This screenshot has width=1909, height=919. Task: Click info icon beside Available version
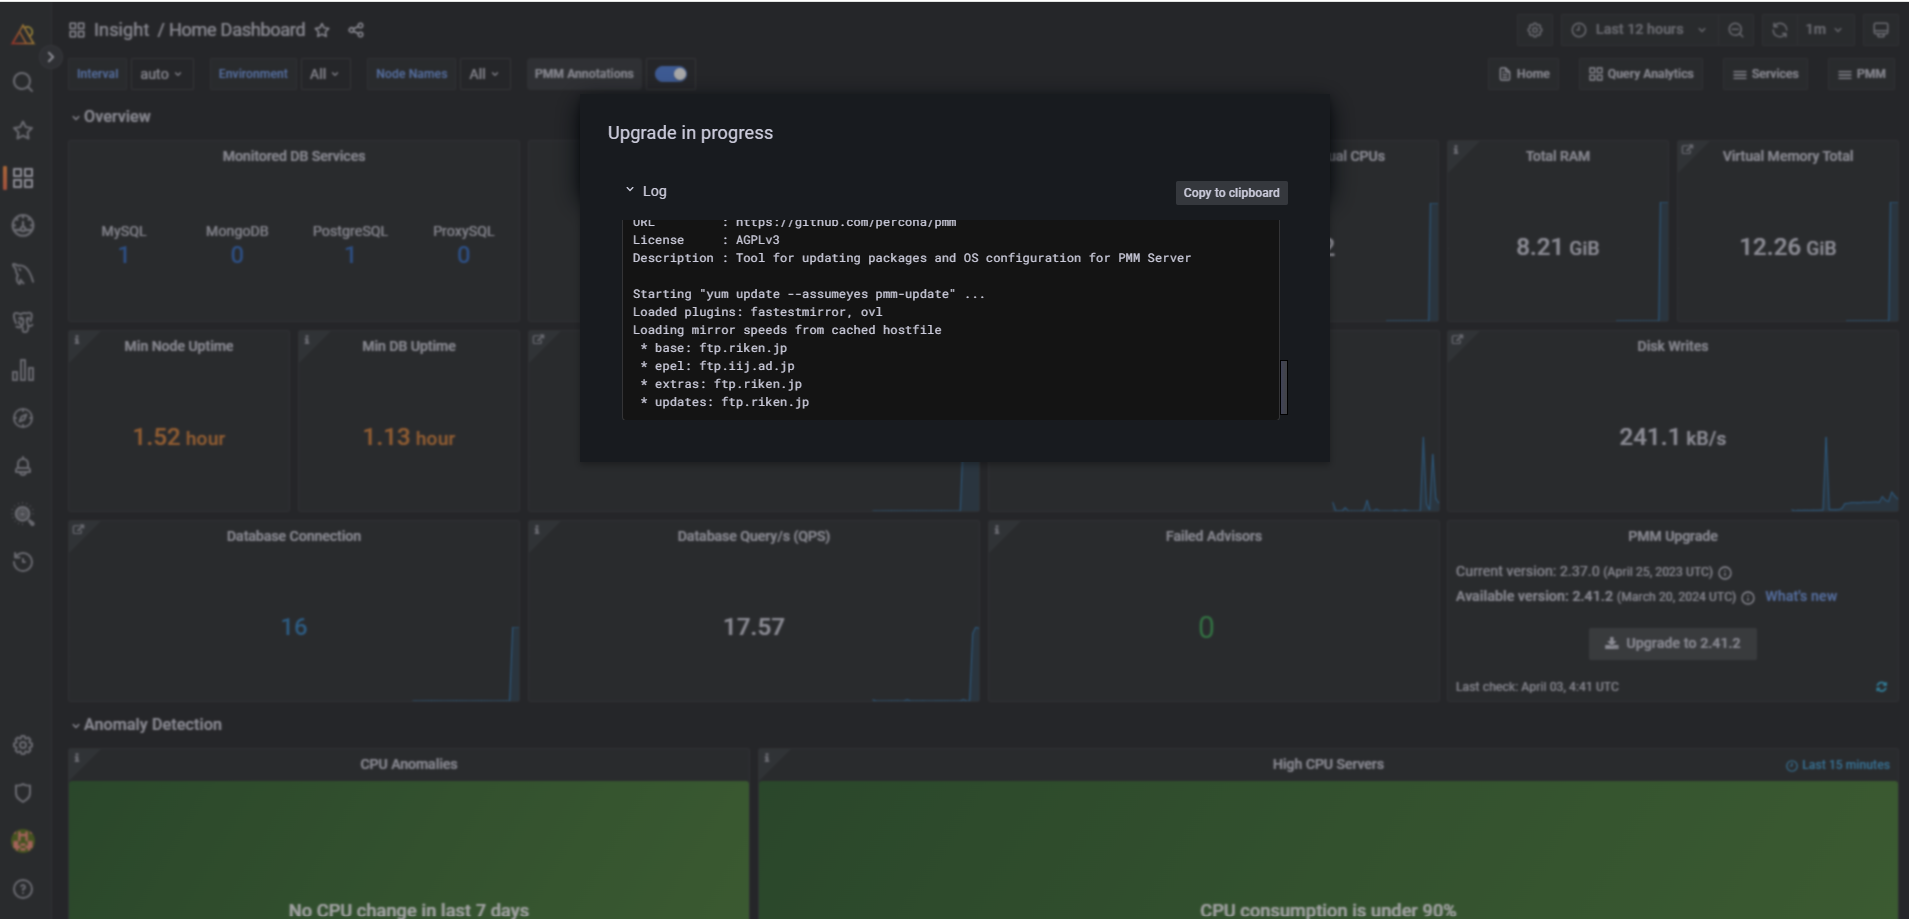point(1748,598)
